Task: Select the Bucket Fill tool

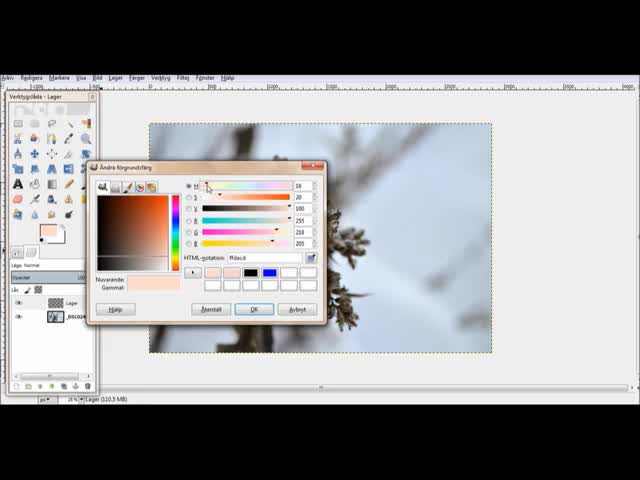Action: (35, 184)
